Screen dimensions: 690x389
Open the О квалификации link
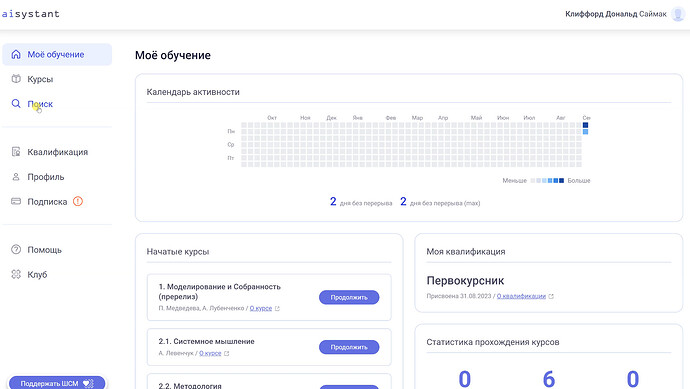521,296
